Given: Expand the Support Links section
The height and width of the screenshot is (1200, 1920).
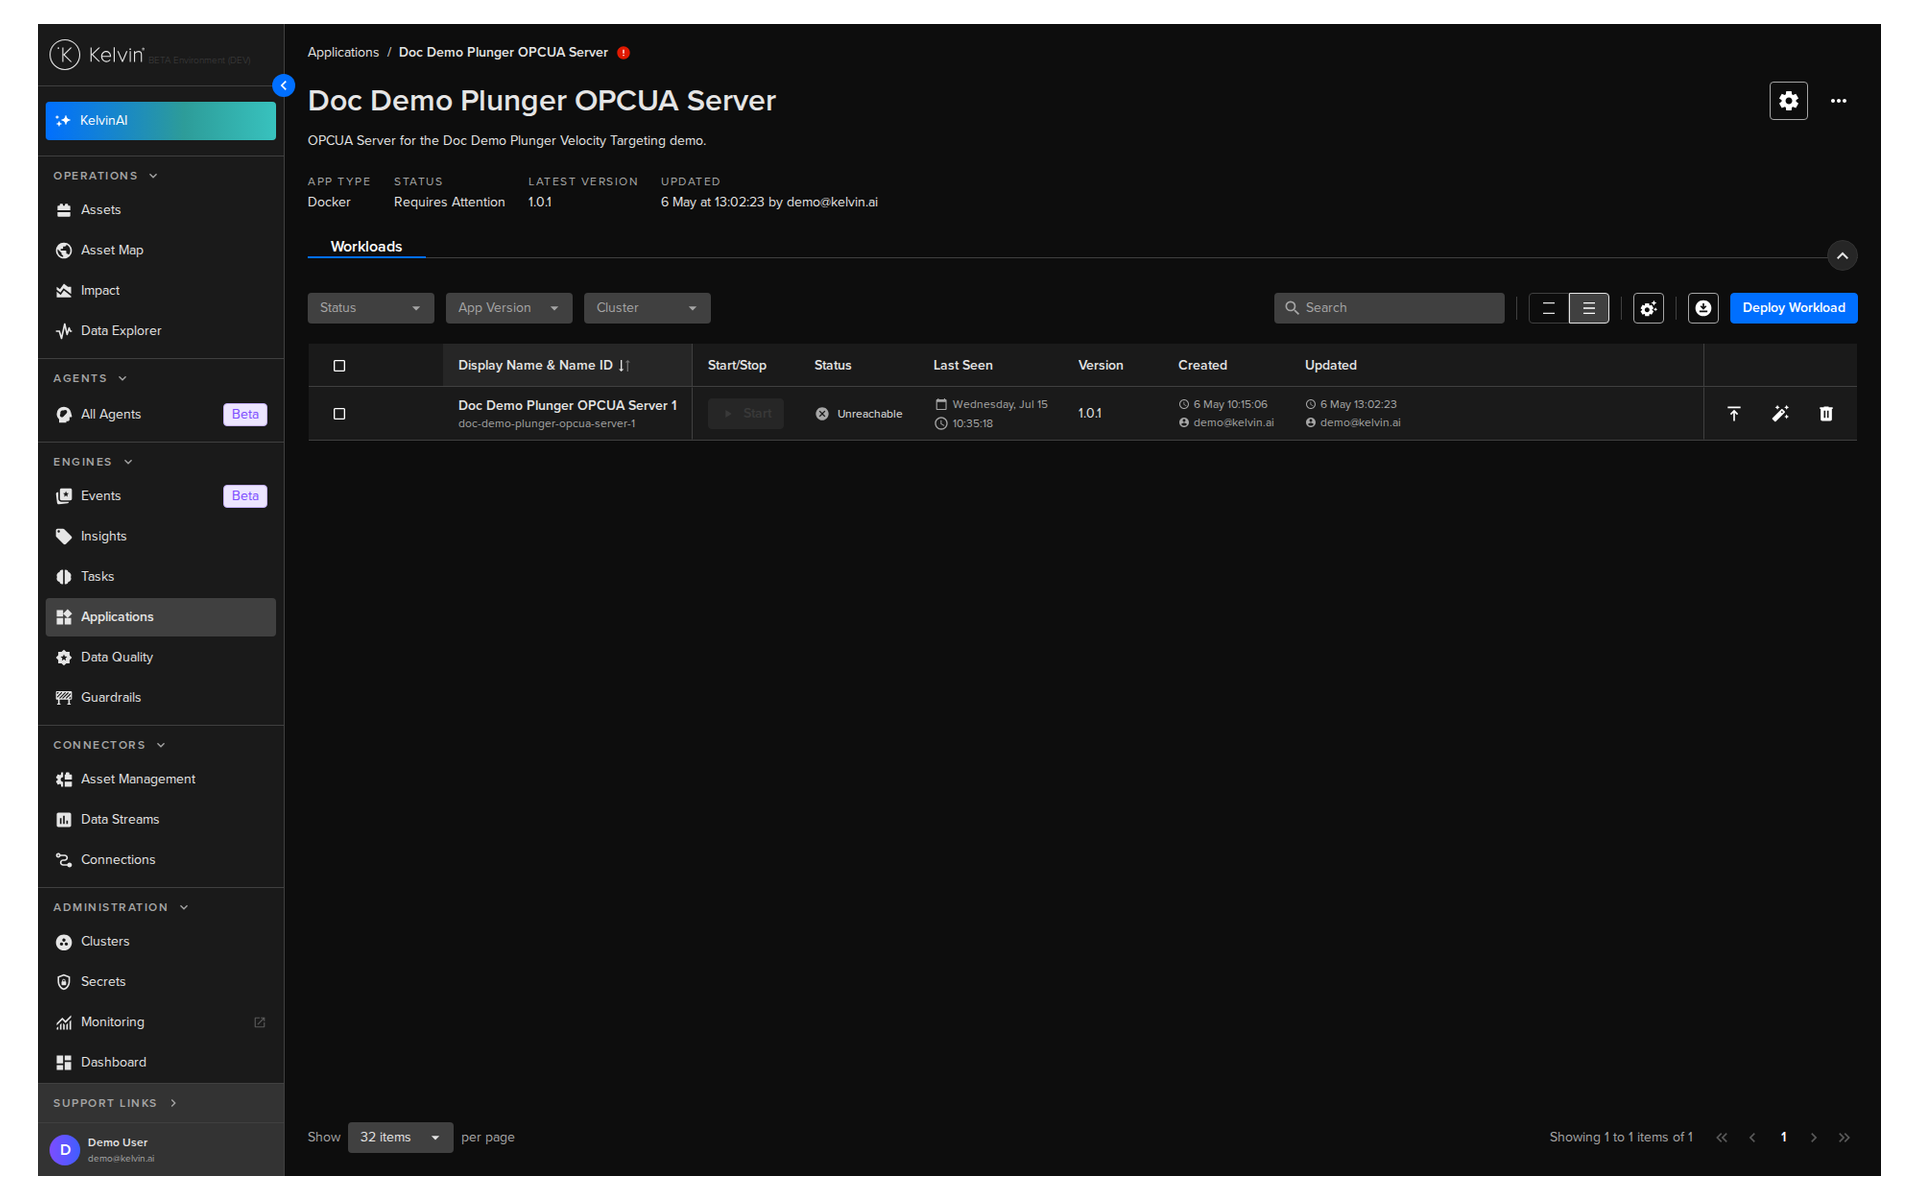Looking at the screenshot, I should coord(115,1104).
